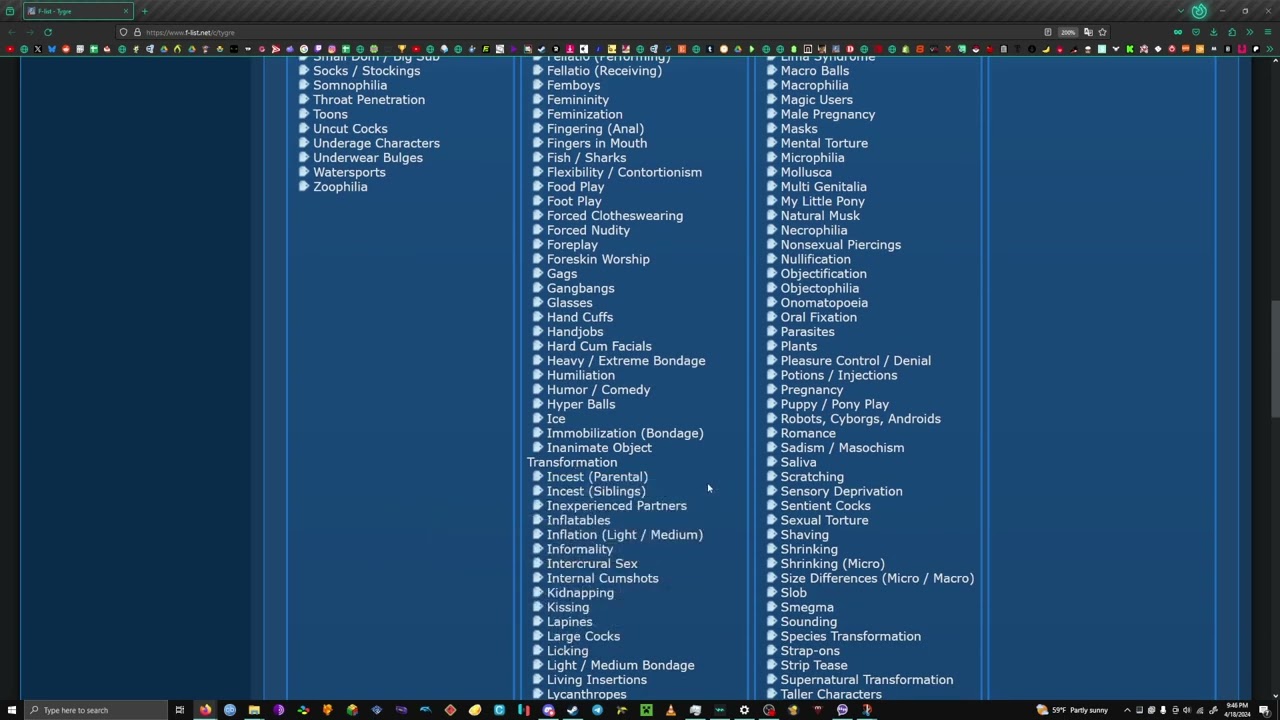Open the Windows notification center
The width and height of the screenshot is (1280, 720).
(1264, 710)
